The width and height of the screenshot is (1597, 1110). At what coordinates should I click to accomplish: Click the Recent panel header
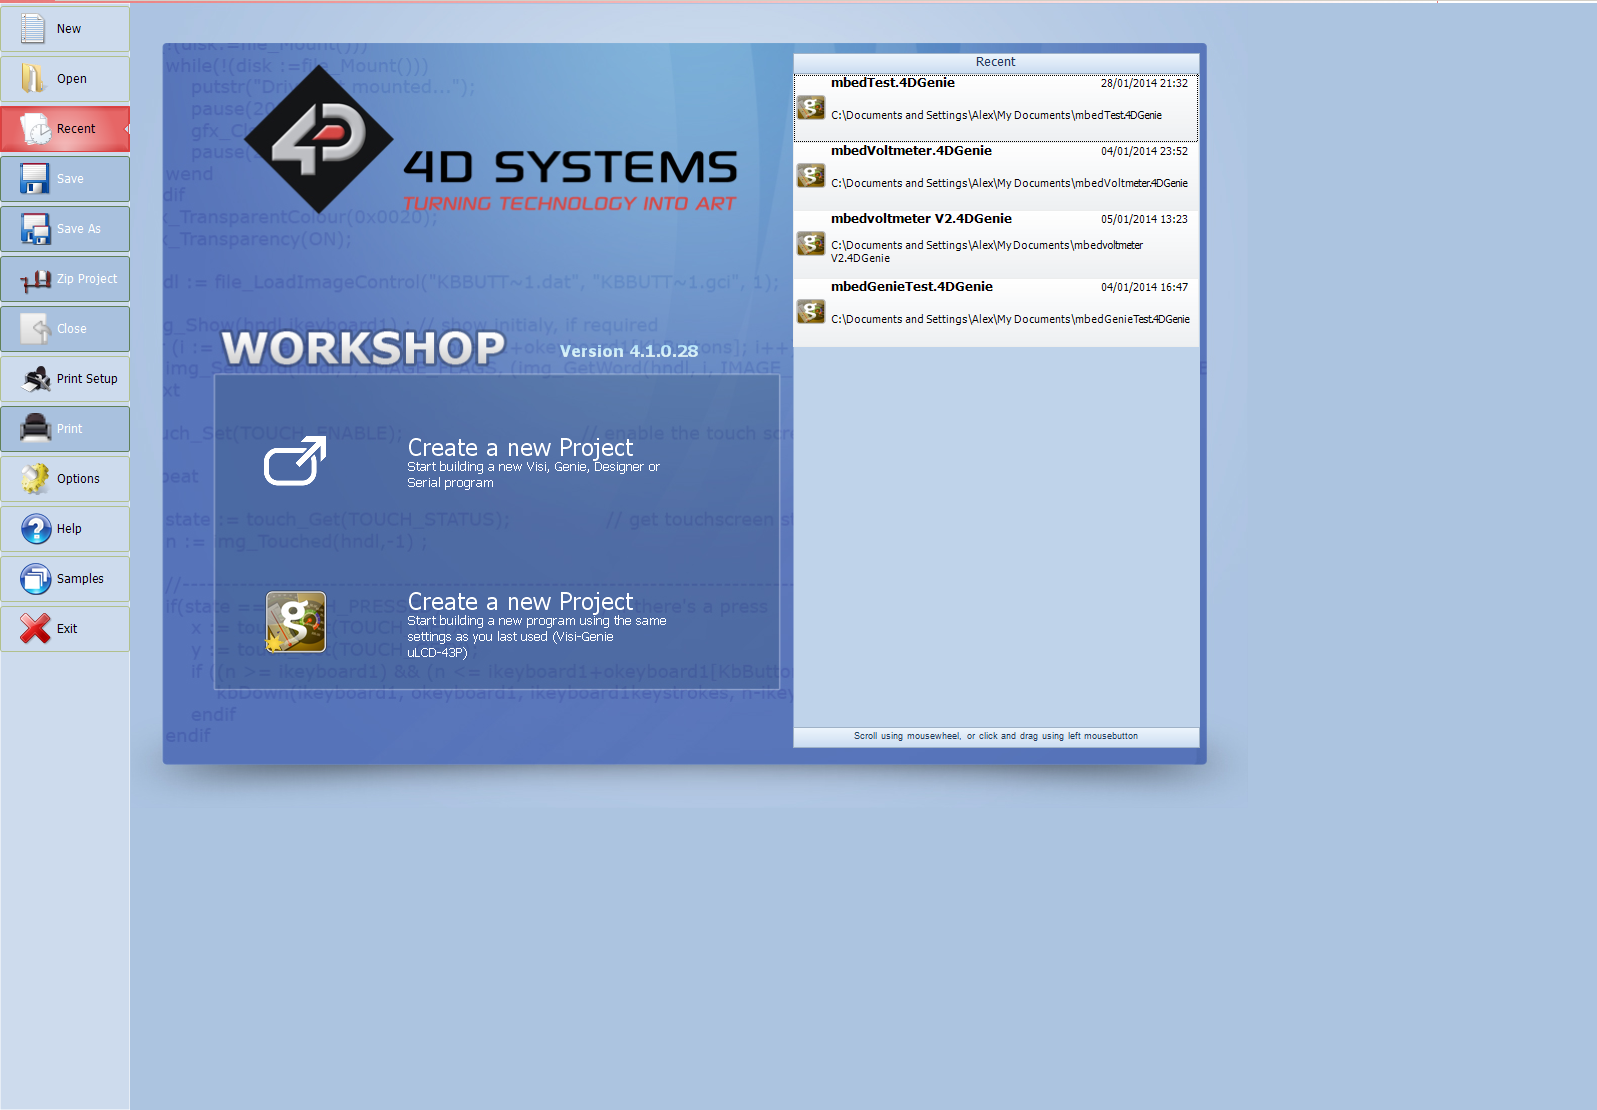(x=996, y=62)
